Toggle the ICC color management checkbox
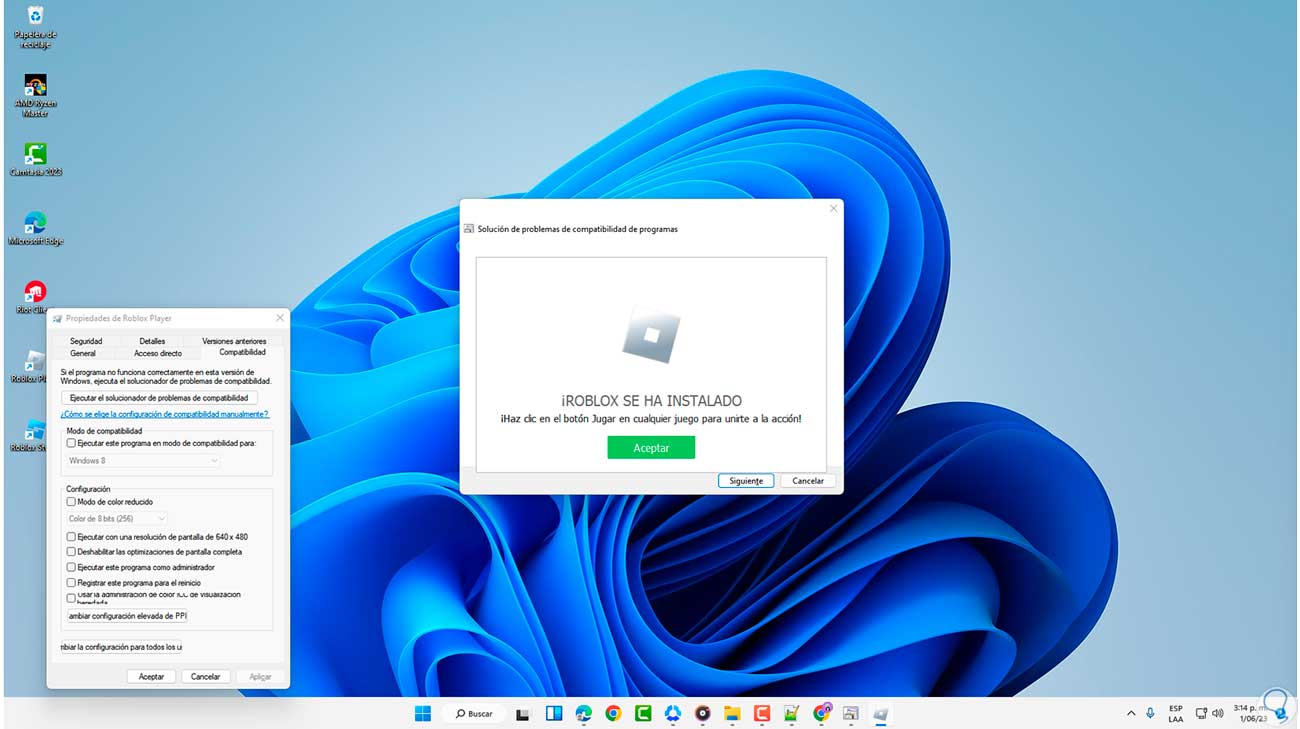Image resolution: width=1300 pixels, height=729 pixels. click(x=71, y=598)
